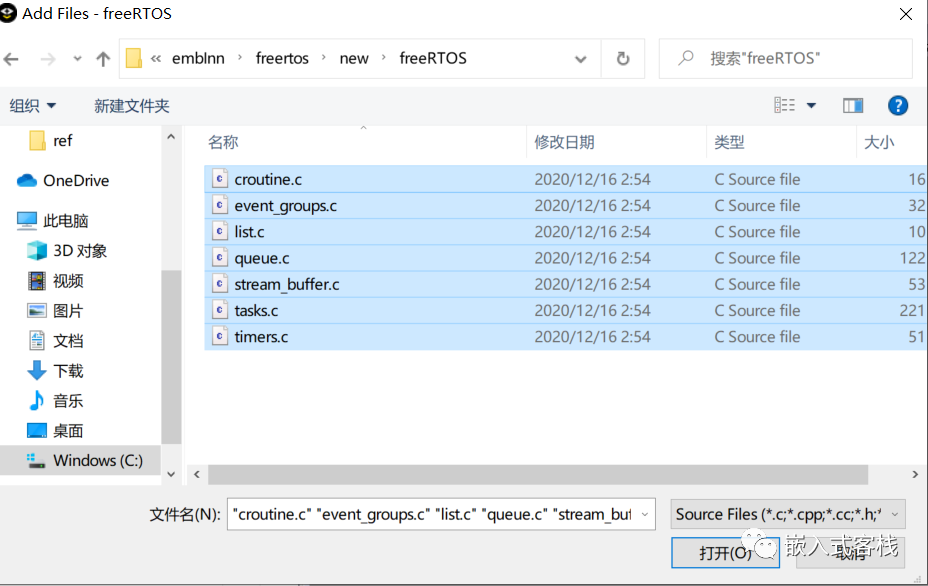Click file list scroll left arrow
Image resolution: width=928 pixels, height=586 pixels.
pyautogui.click(x=196, y=474)
